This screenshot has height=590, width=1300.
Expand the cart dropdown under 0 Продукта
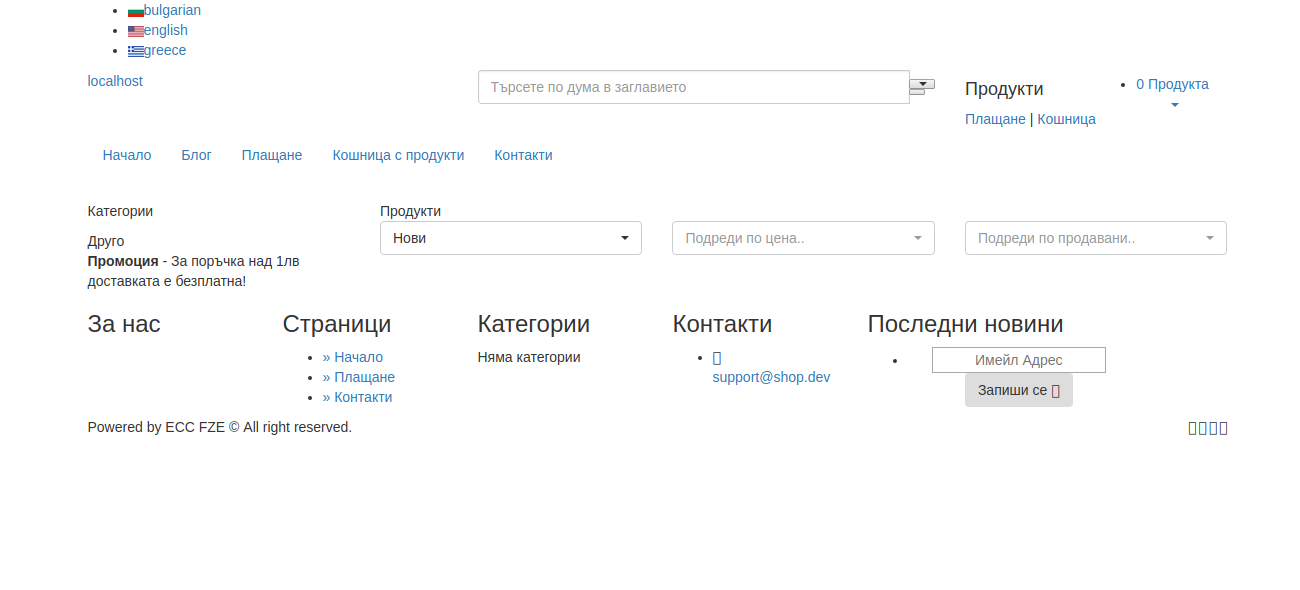(1173, 103)
